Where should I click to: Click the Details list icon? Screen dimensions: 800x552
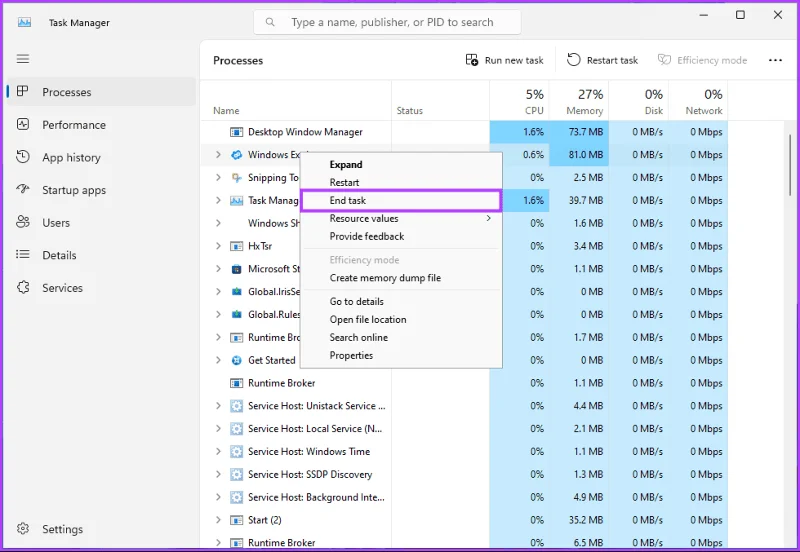click(x=23, y=254)
